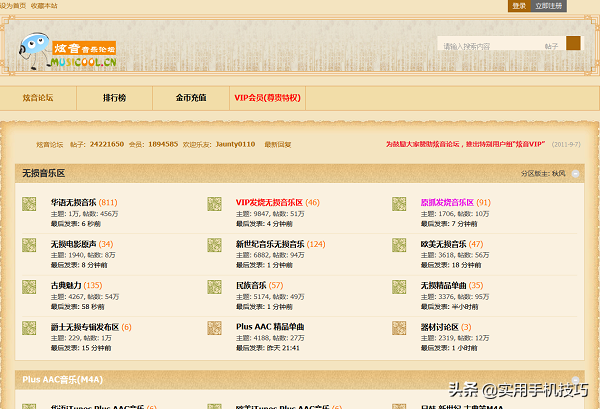Select the VIP会员(尊贵特权) tab
Screen dimensions: 600x409
point(267,98)
